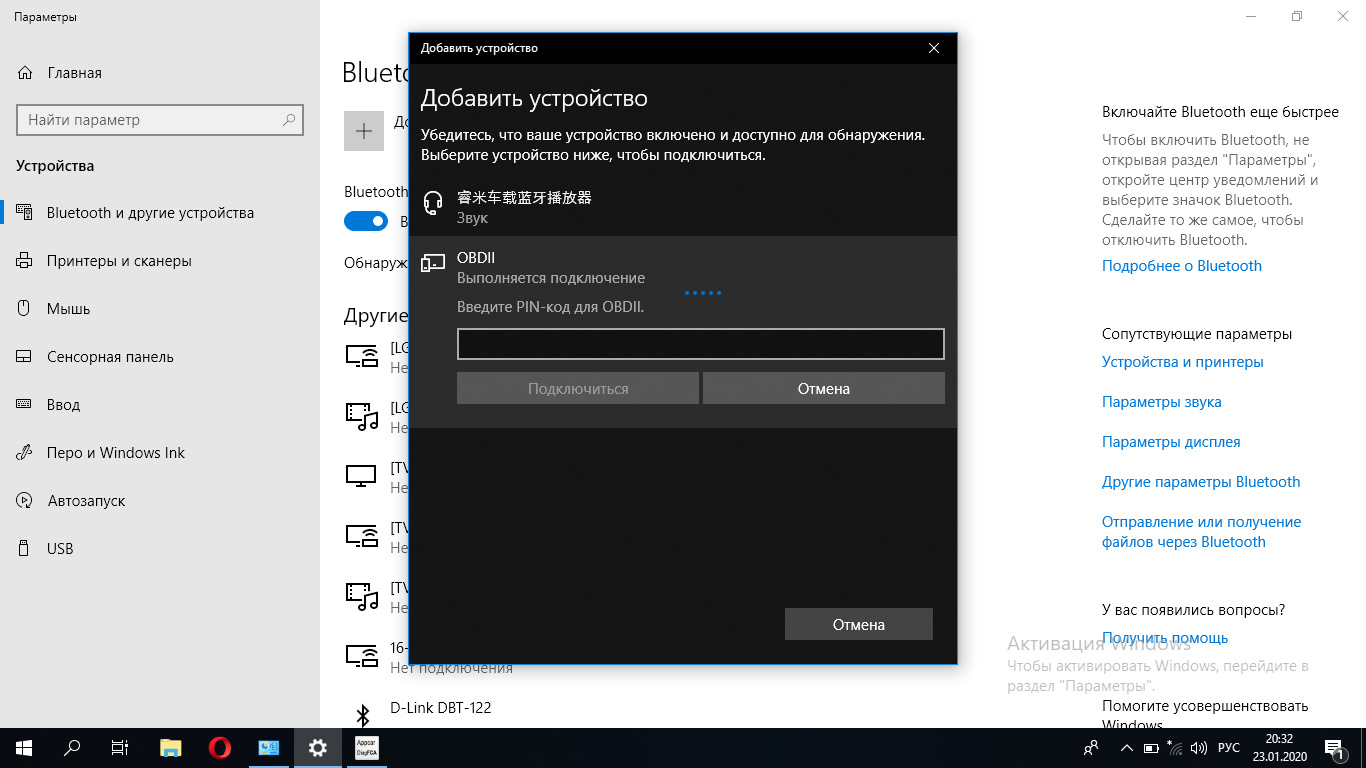Click the Получить помощь link

[1165, 638]
